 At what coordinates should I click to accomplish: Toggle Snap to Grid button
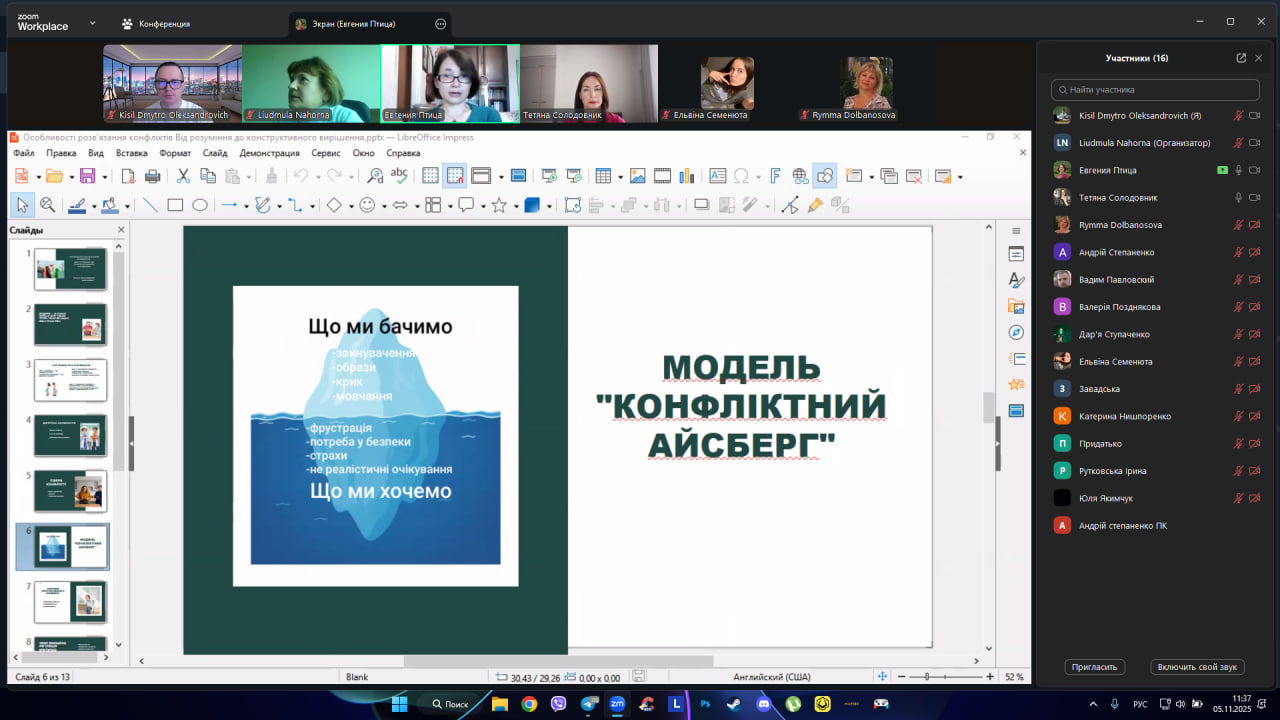point(455,176)
